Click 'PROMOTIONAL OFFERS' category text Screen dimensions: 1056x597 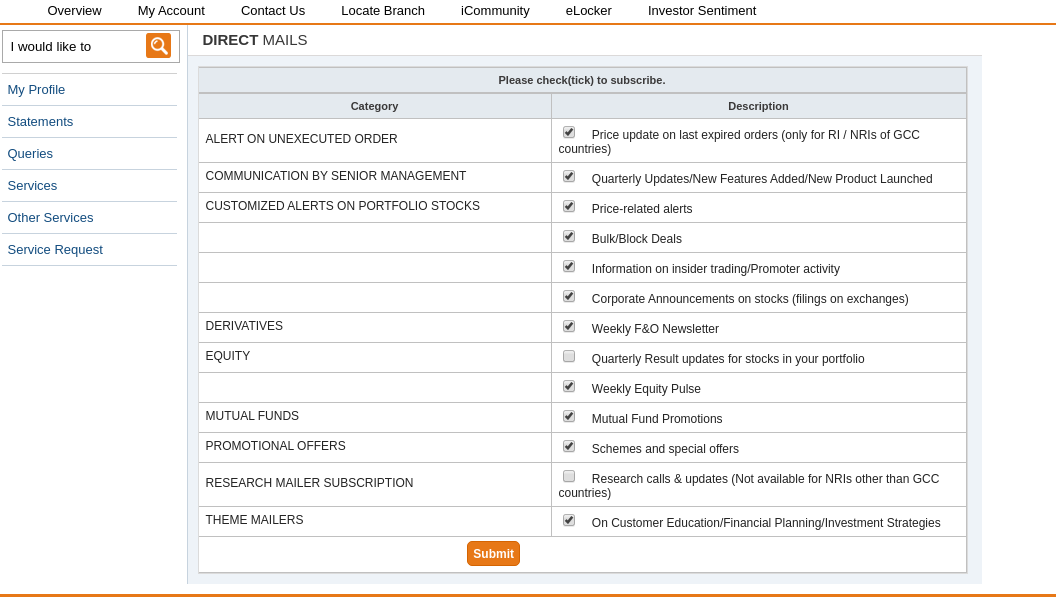(x=275, y=446)
